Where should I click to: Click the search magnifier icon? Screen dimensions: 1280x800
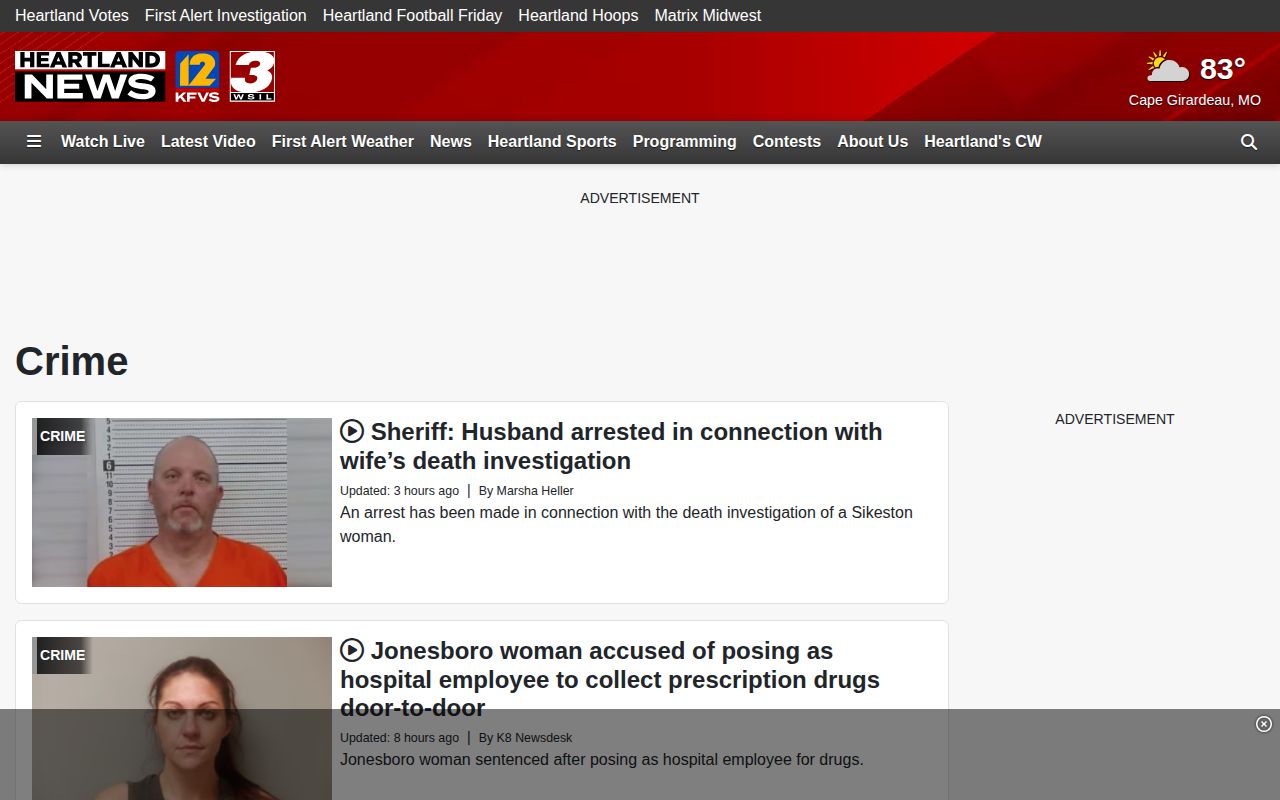tap(1249, 142)
